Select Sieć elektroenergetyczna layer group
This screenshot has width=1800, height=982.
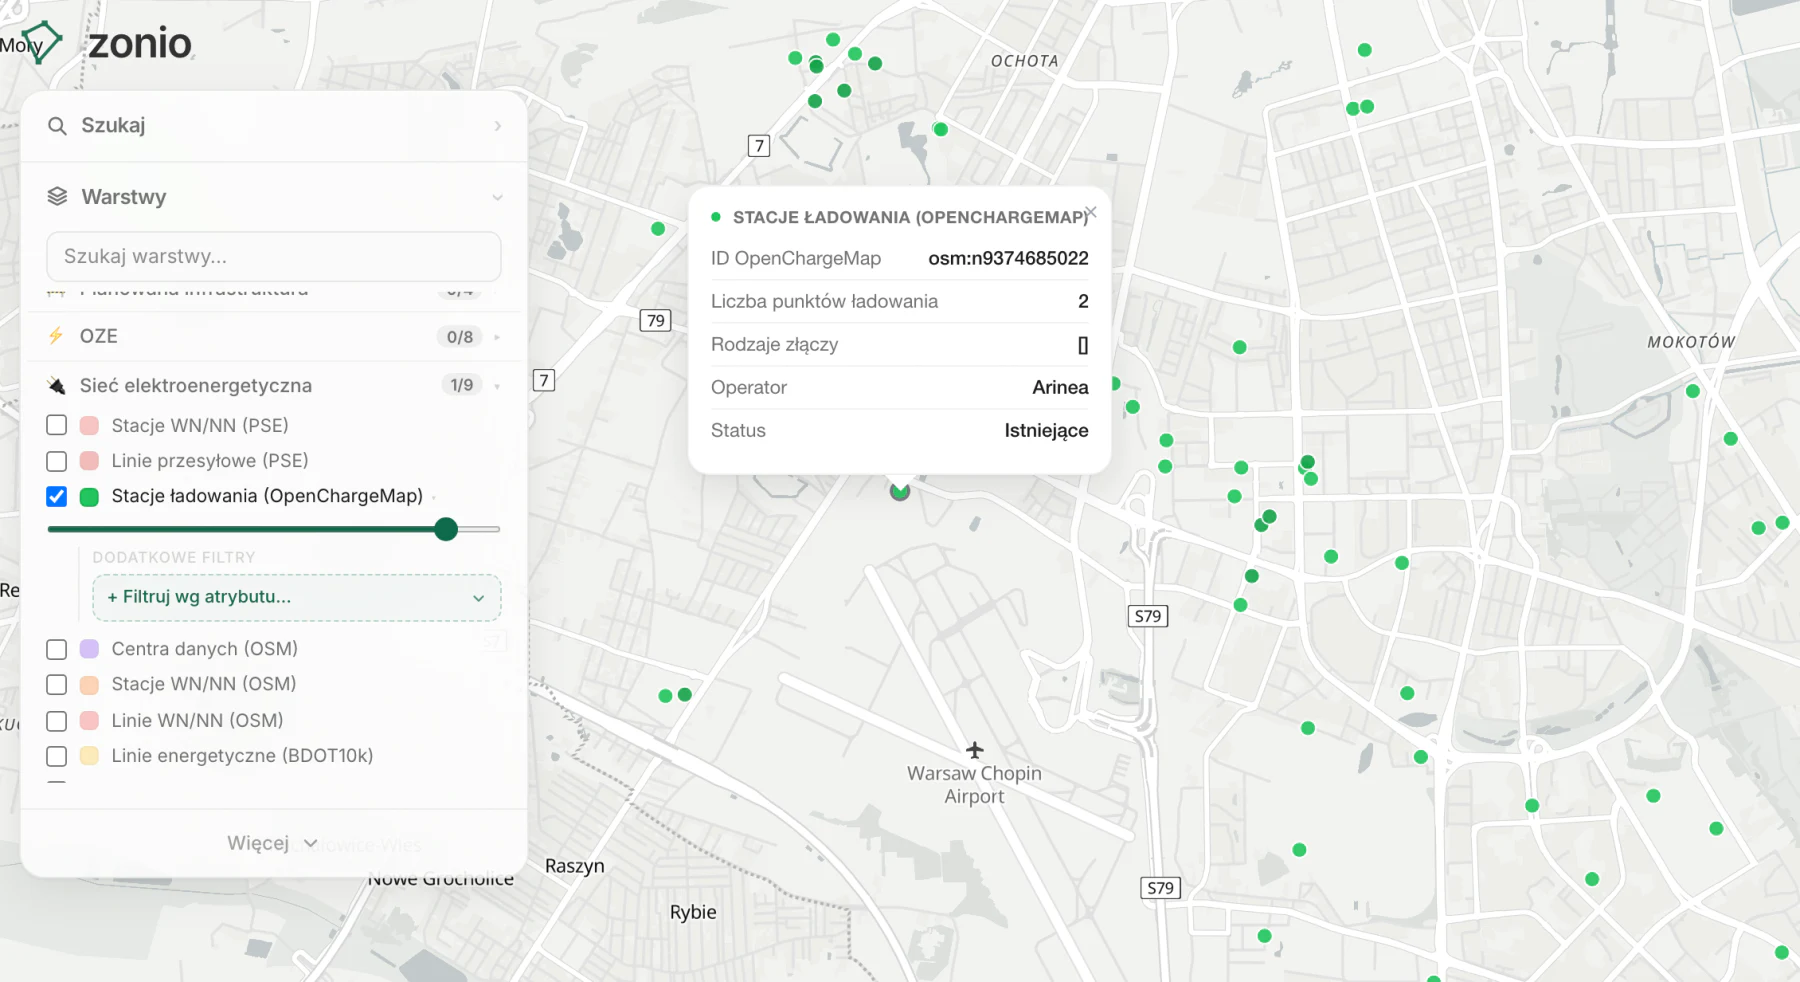coord(274,385)
